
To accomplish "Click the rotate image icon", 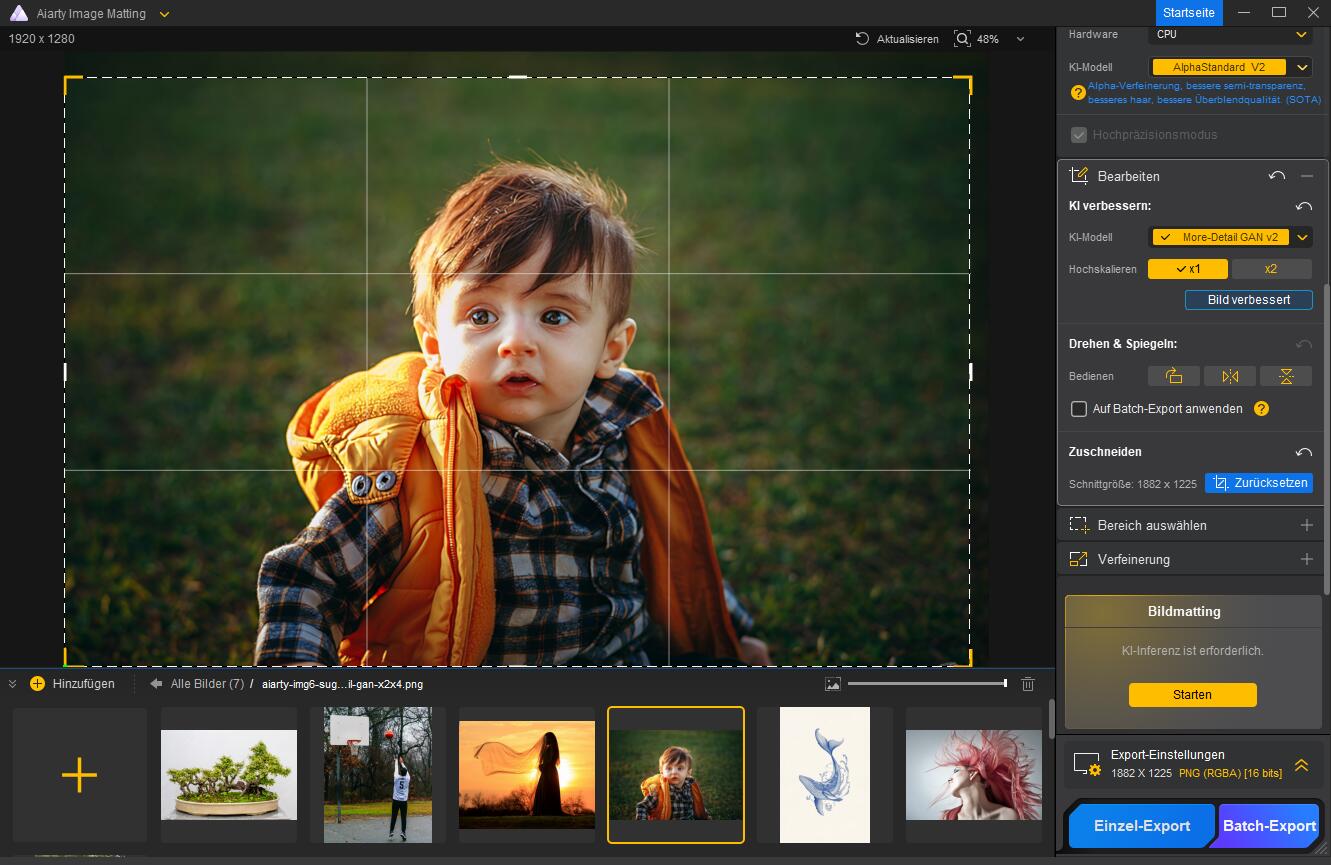I will pos(1174,376).
